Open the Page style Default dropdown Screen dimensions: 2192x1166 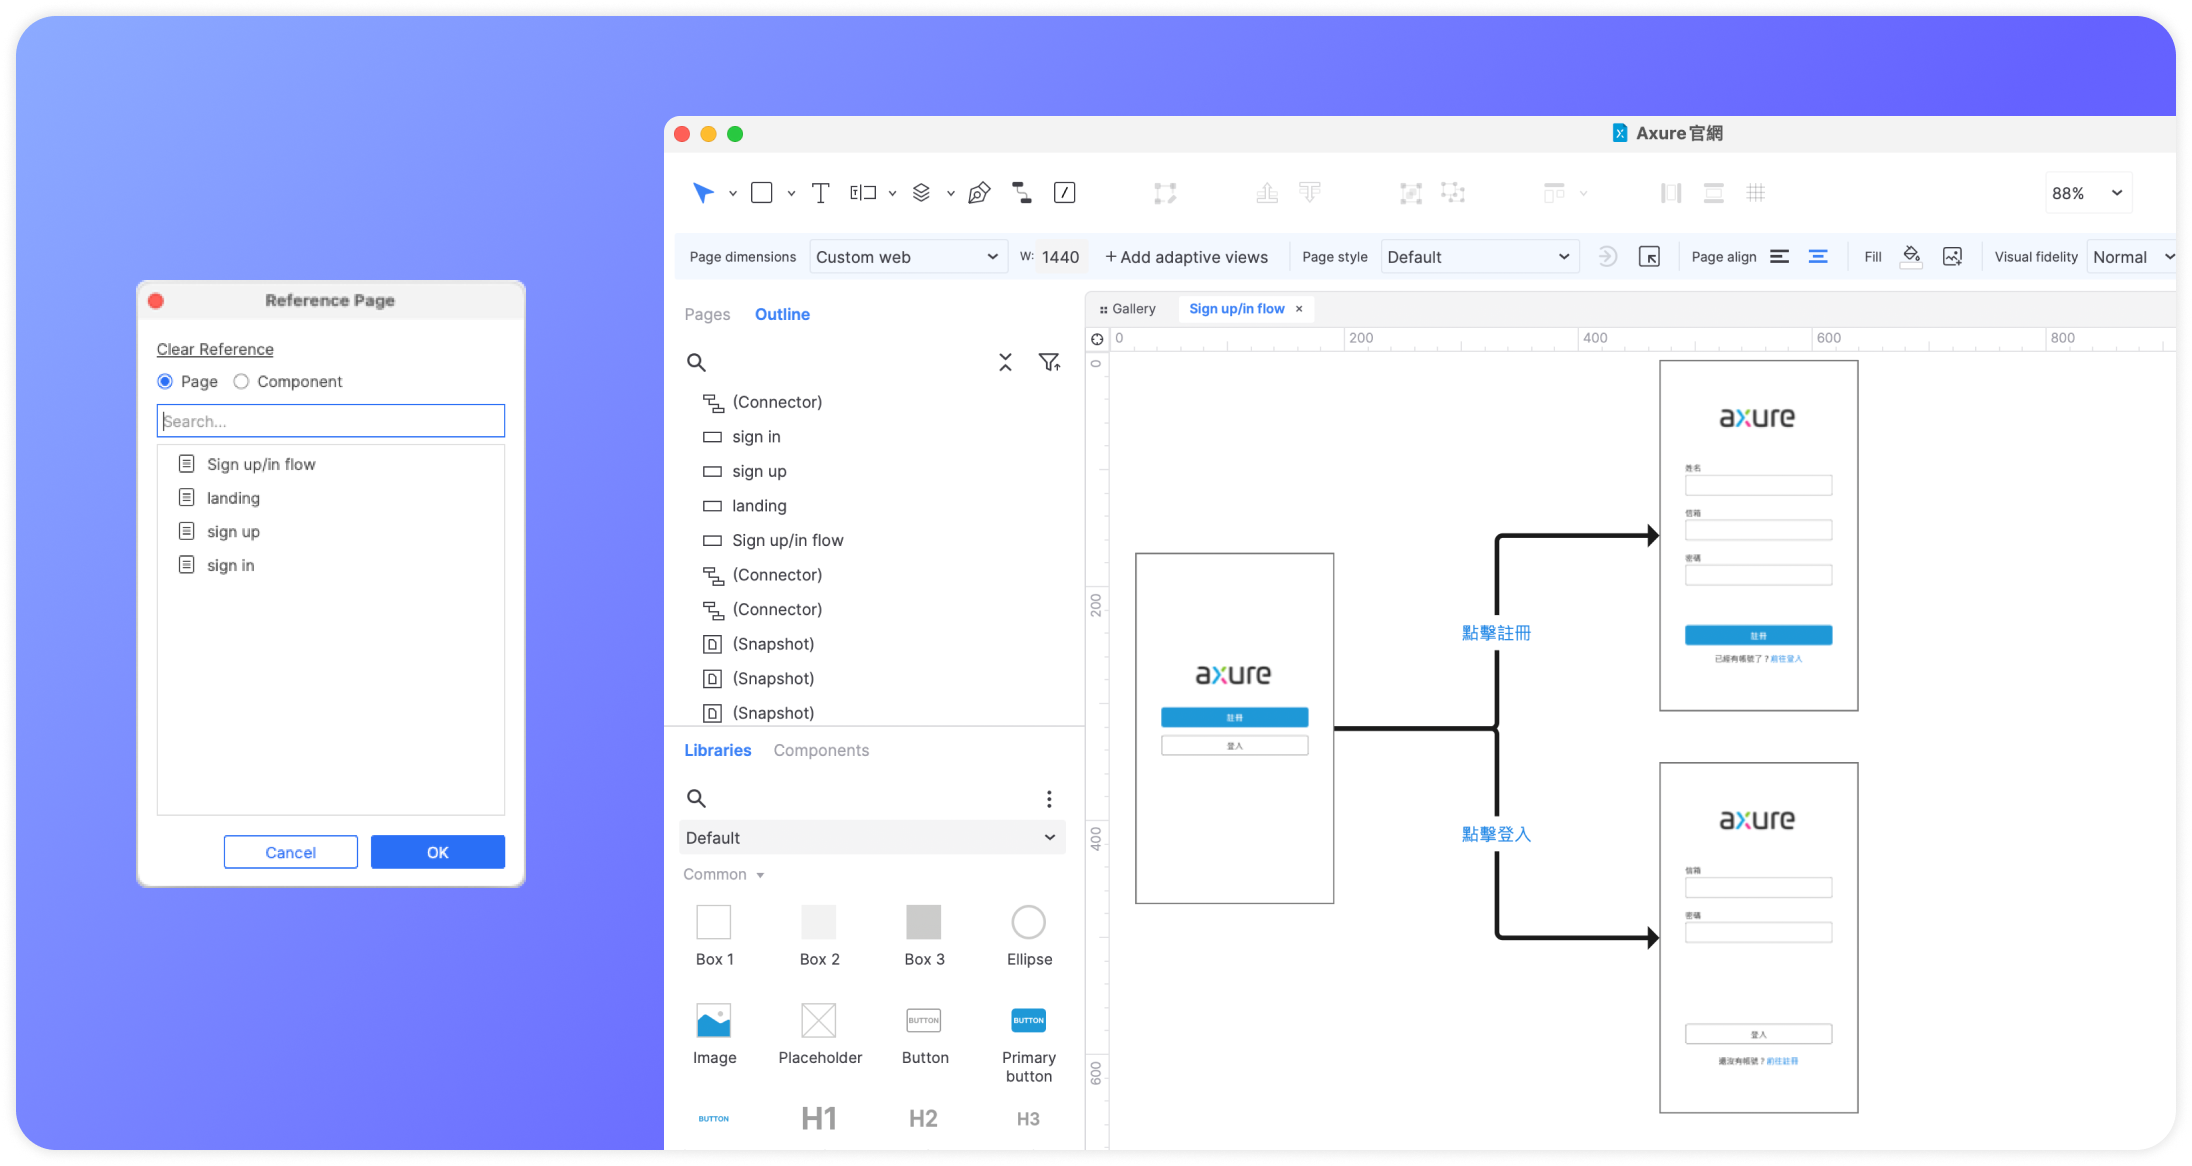tap(1479, 257)
